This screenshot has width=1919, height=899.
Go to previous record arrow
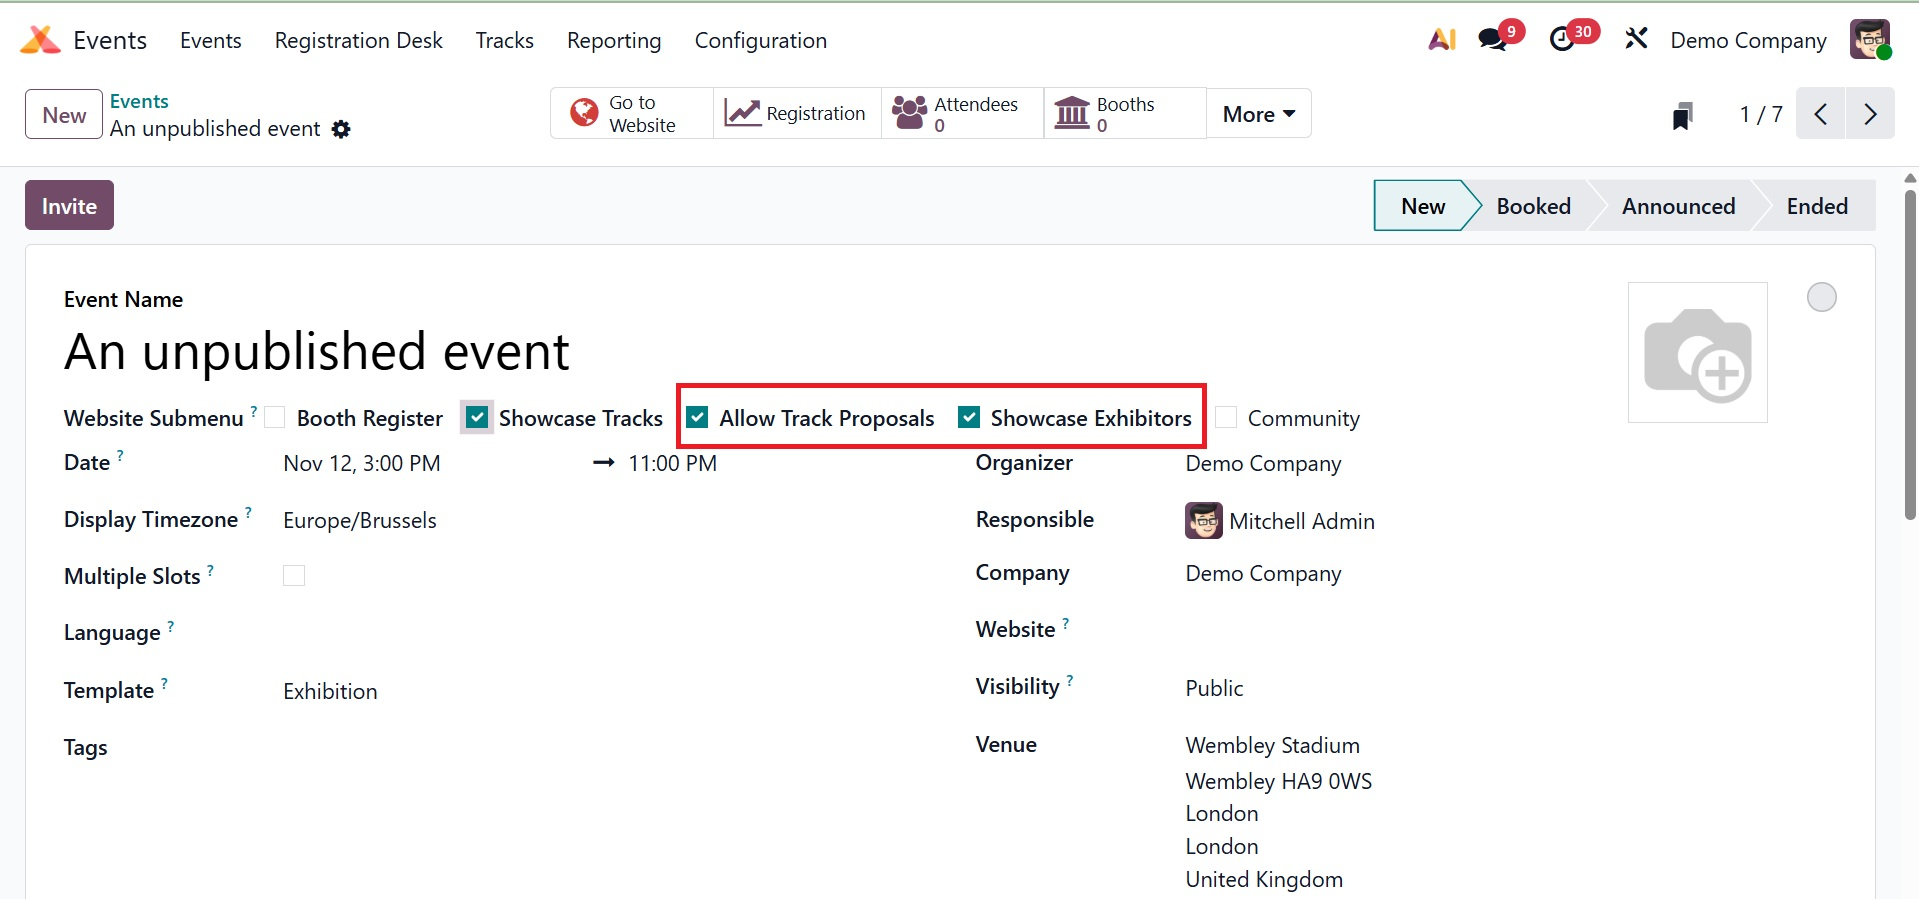click(x=1820, y=114)
